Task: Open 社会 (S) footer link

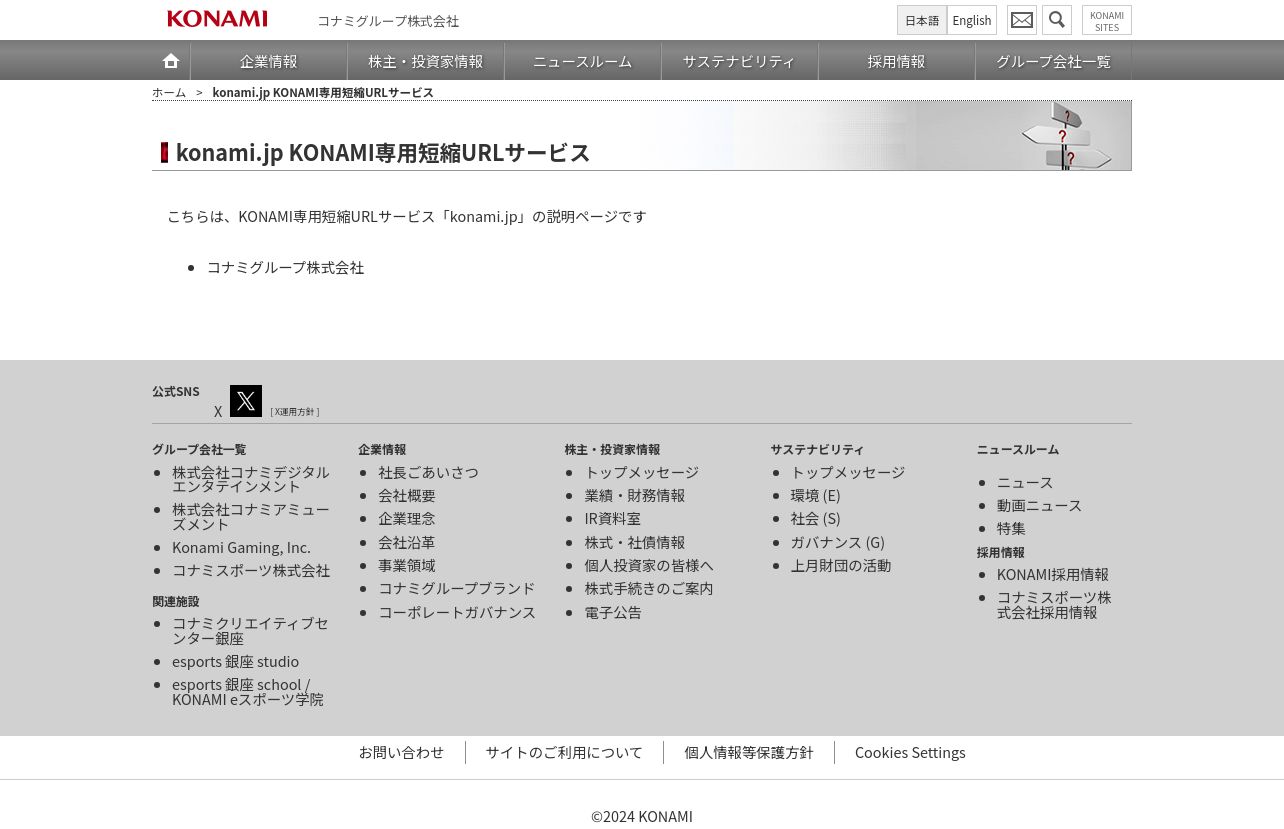Action: 816,518
